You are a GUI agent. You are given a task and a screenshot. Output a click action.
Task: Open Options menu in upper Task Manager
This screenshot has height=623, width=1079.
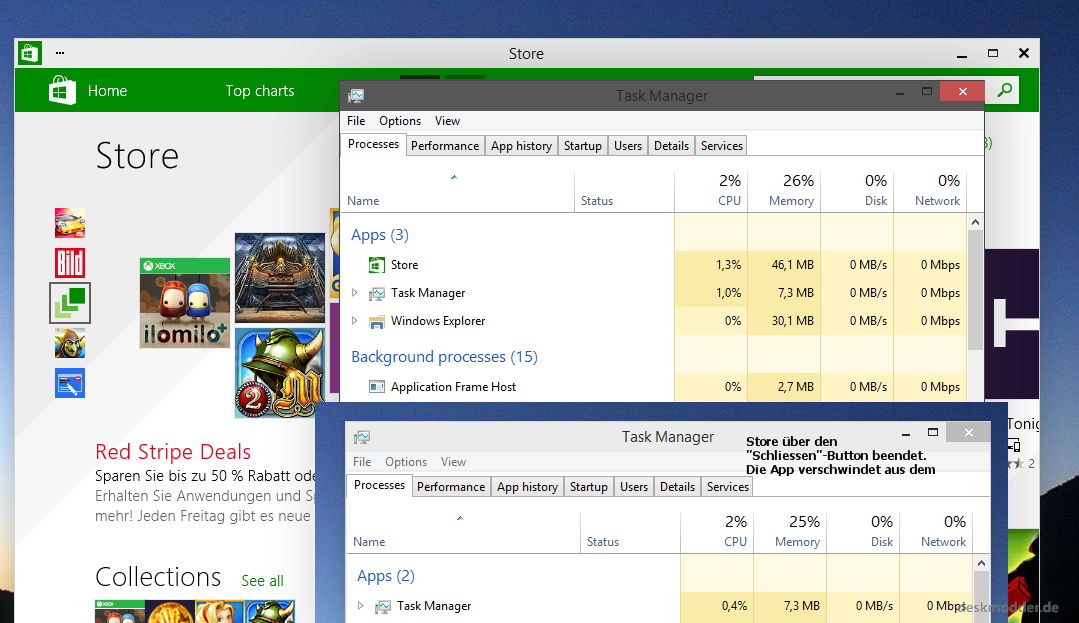click(x=400, y=120)
